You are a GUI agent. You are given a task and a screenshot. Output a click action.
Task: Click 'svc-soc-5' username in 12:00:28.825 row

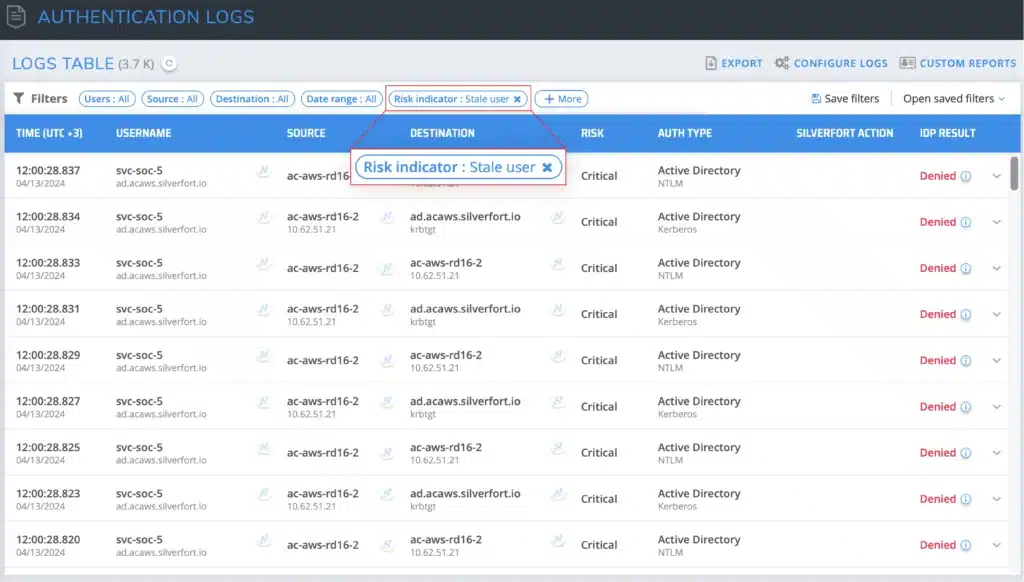tap(139, 447)
